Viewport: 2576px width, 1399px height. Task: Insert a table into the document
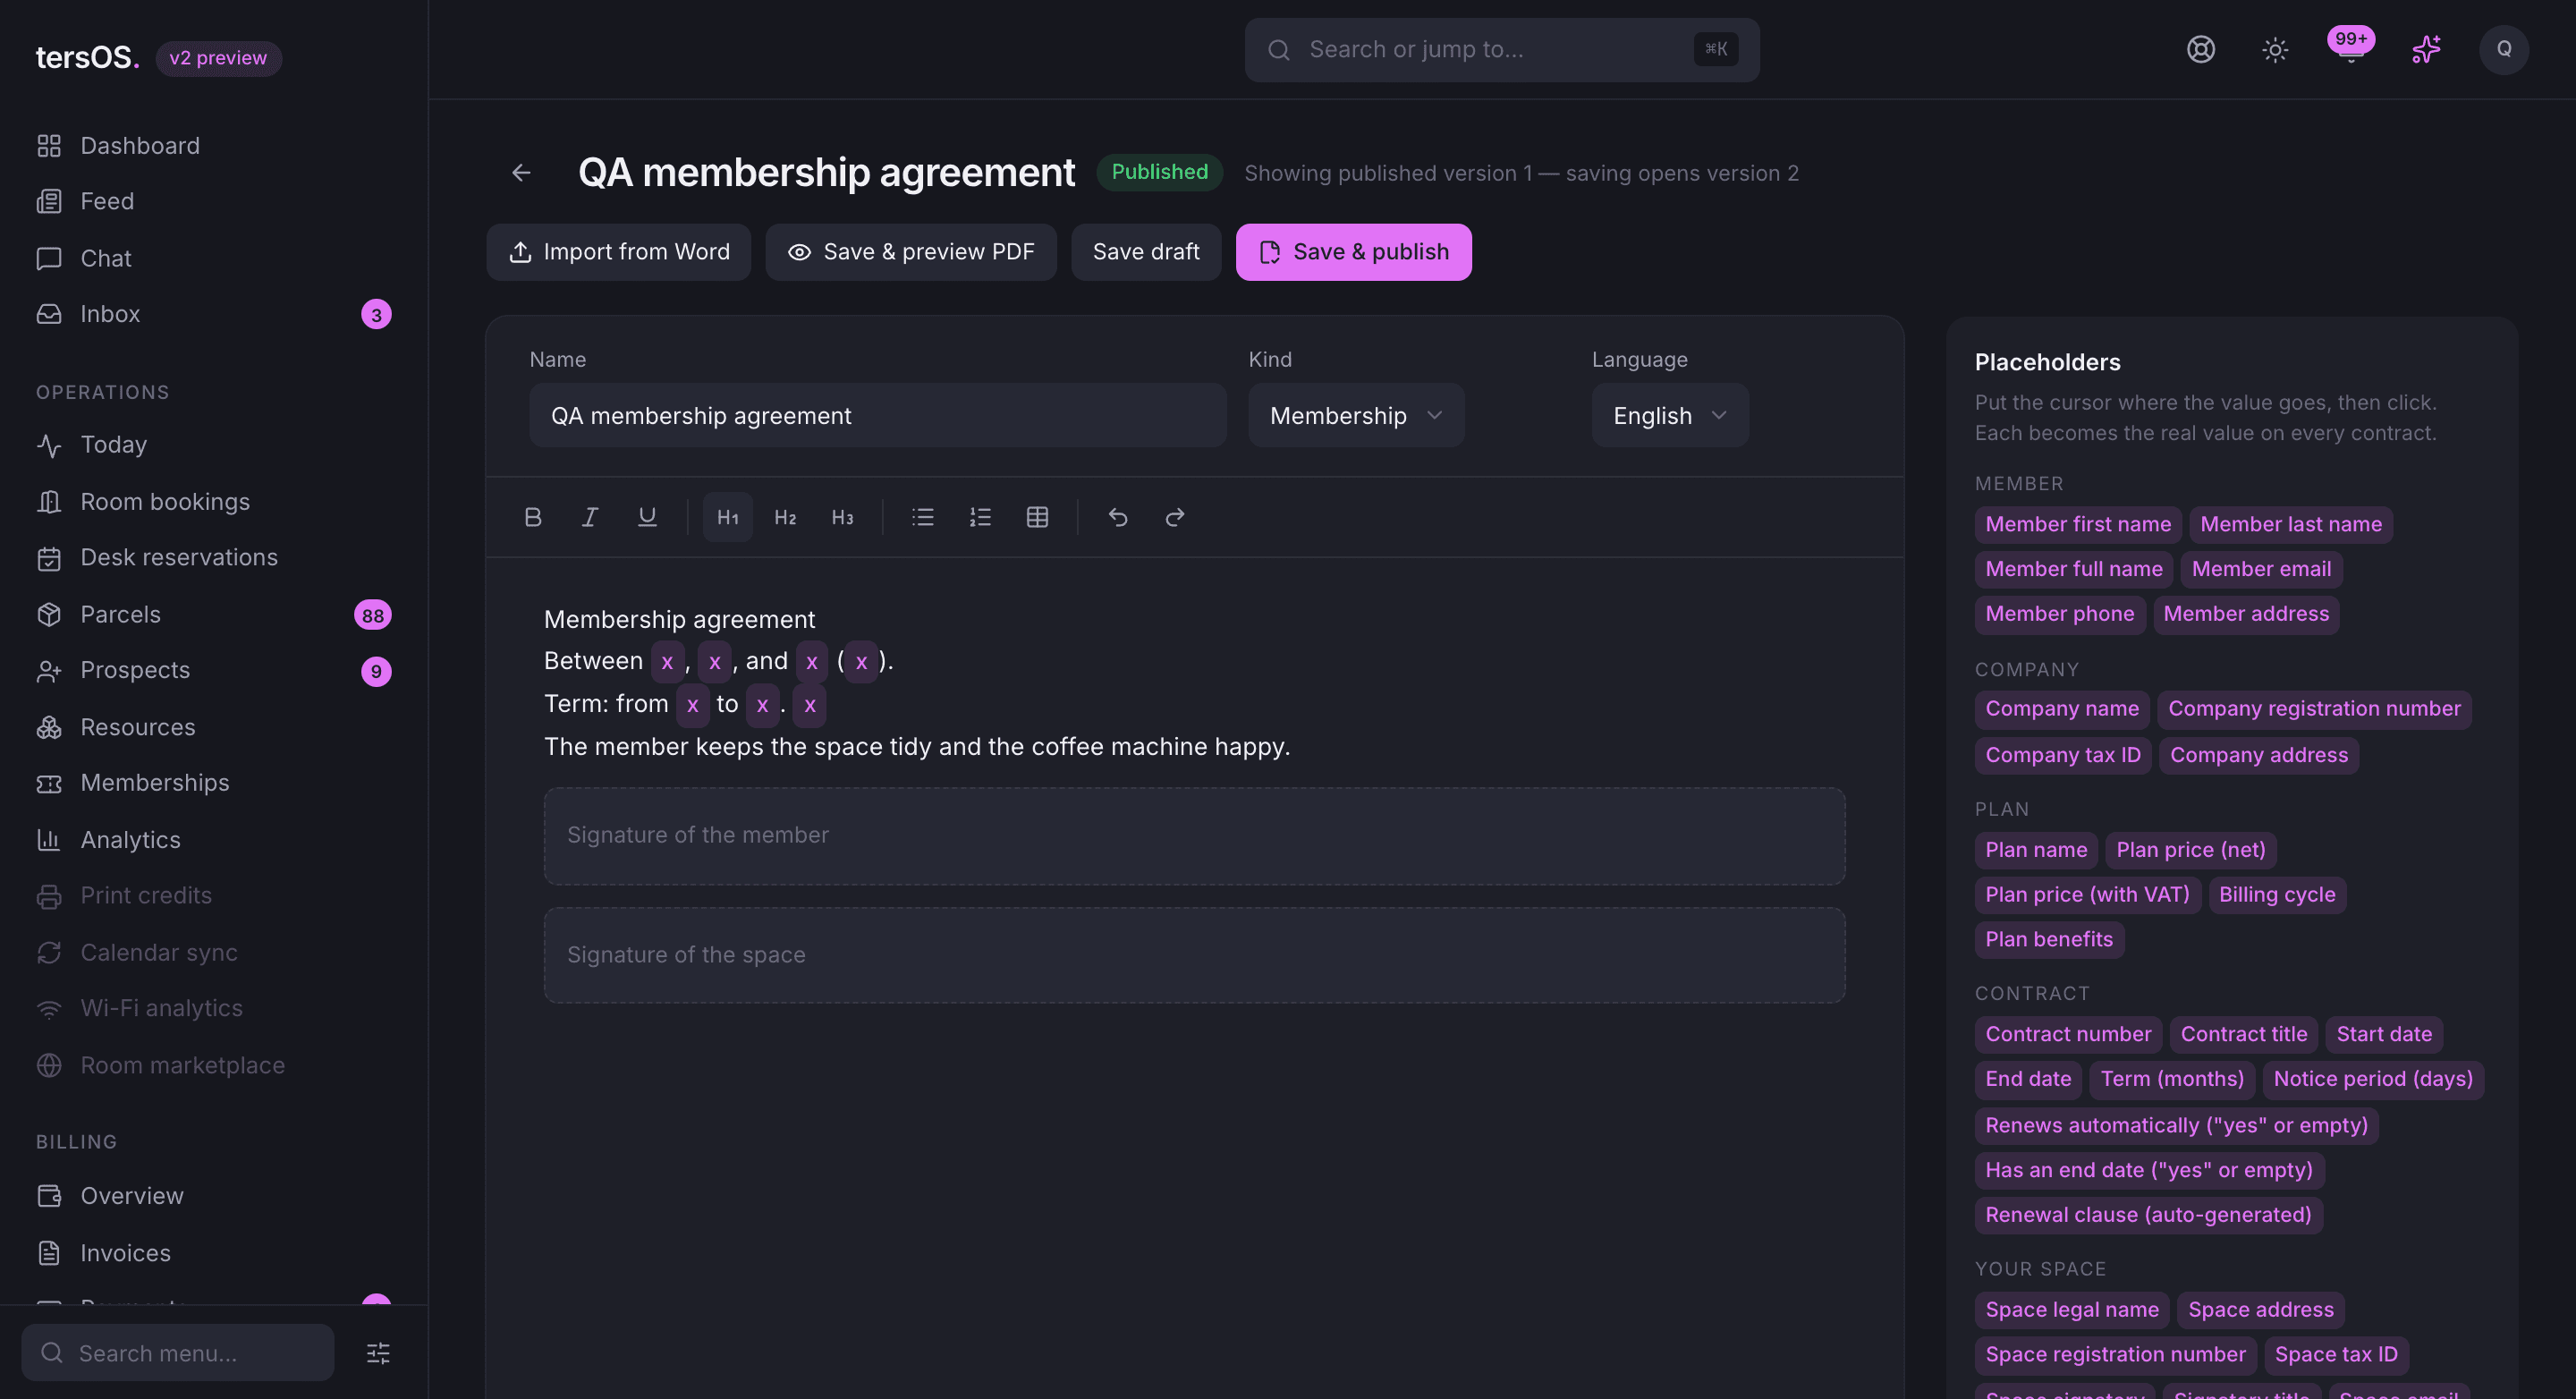(x=1037, y=517)
